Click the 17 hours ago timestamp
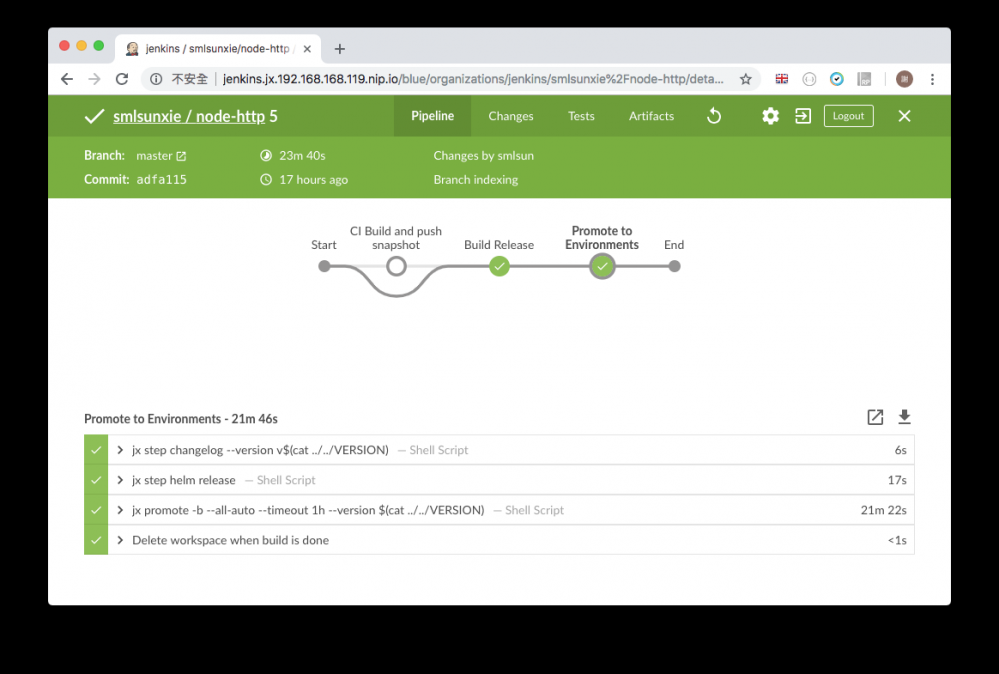Screen dimensions: 999x674 (313, 180)
